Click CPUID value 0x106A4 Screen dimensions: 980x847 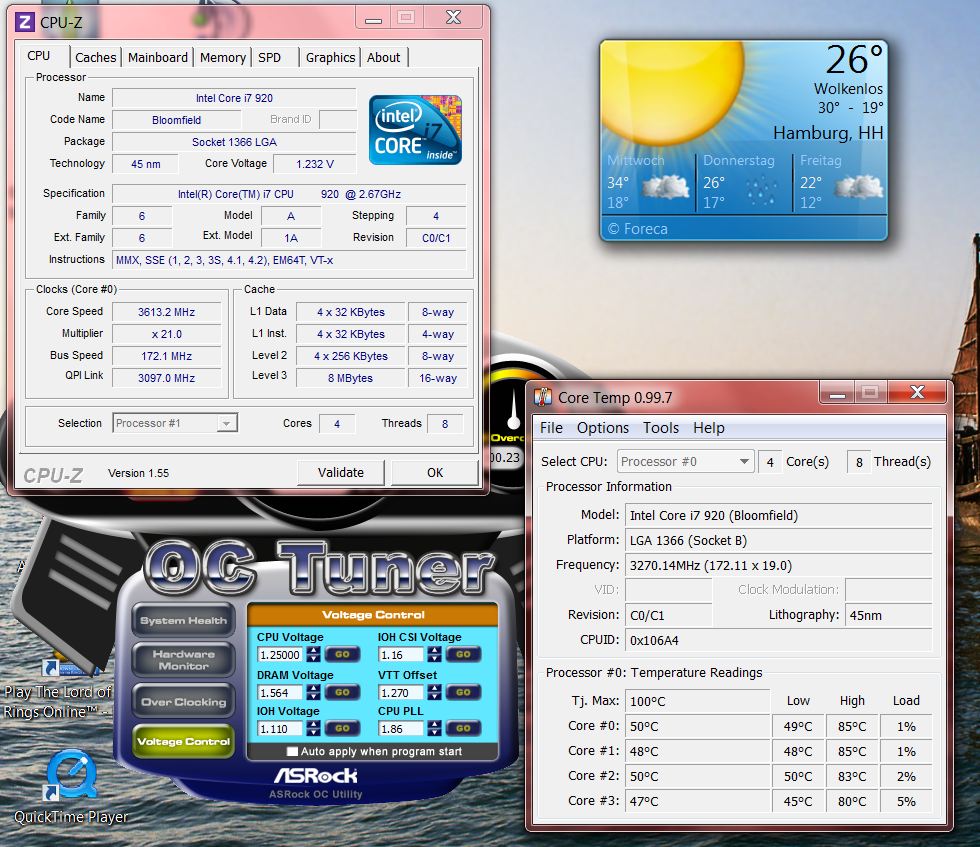[778, 640]
